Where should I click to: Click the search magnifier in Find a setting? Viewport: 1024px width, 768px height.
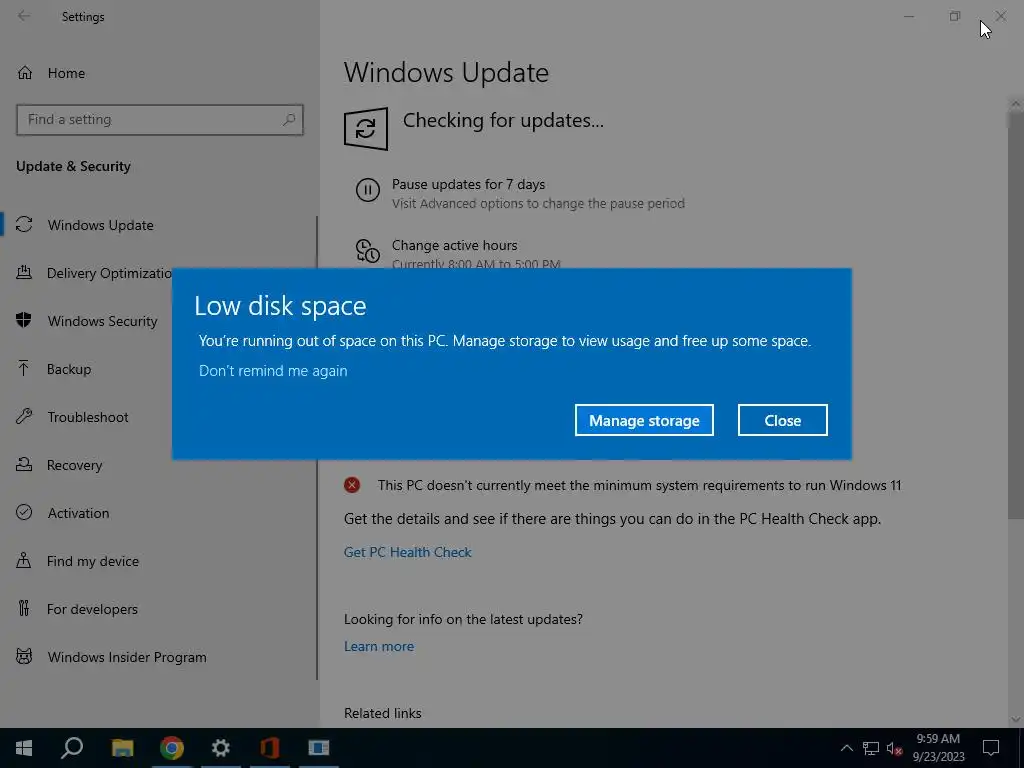point(289,120)
